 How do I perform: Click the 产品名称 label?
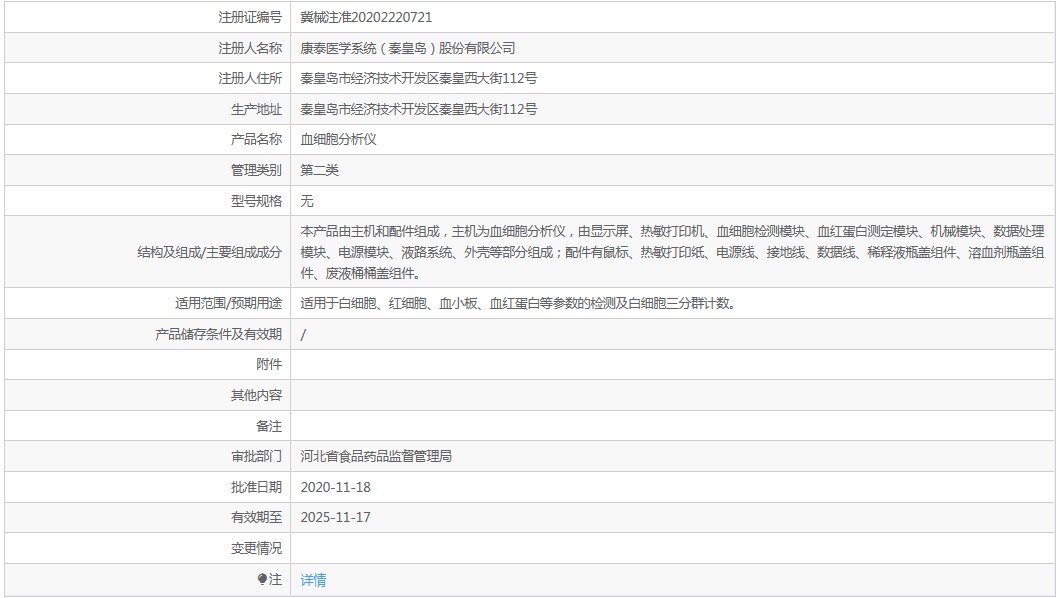click(256, 139)
